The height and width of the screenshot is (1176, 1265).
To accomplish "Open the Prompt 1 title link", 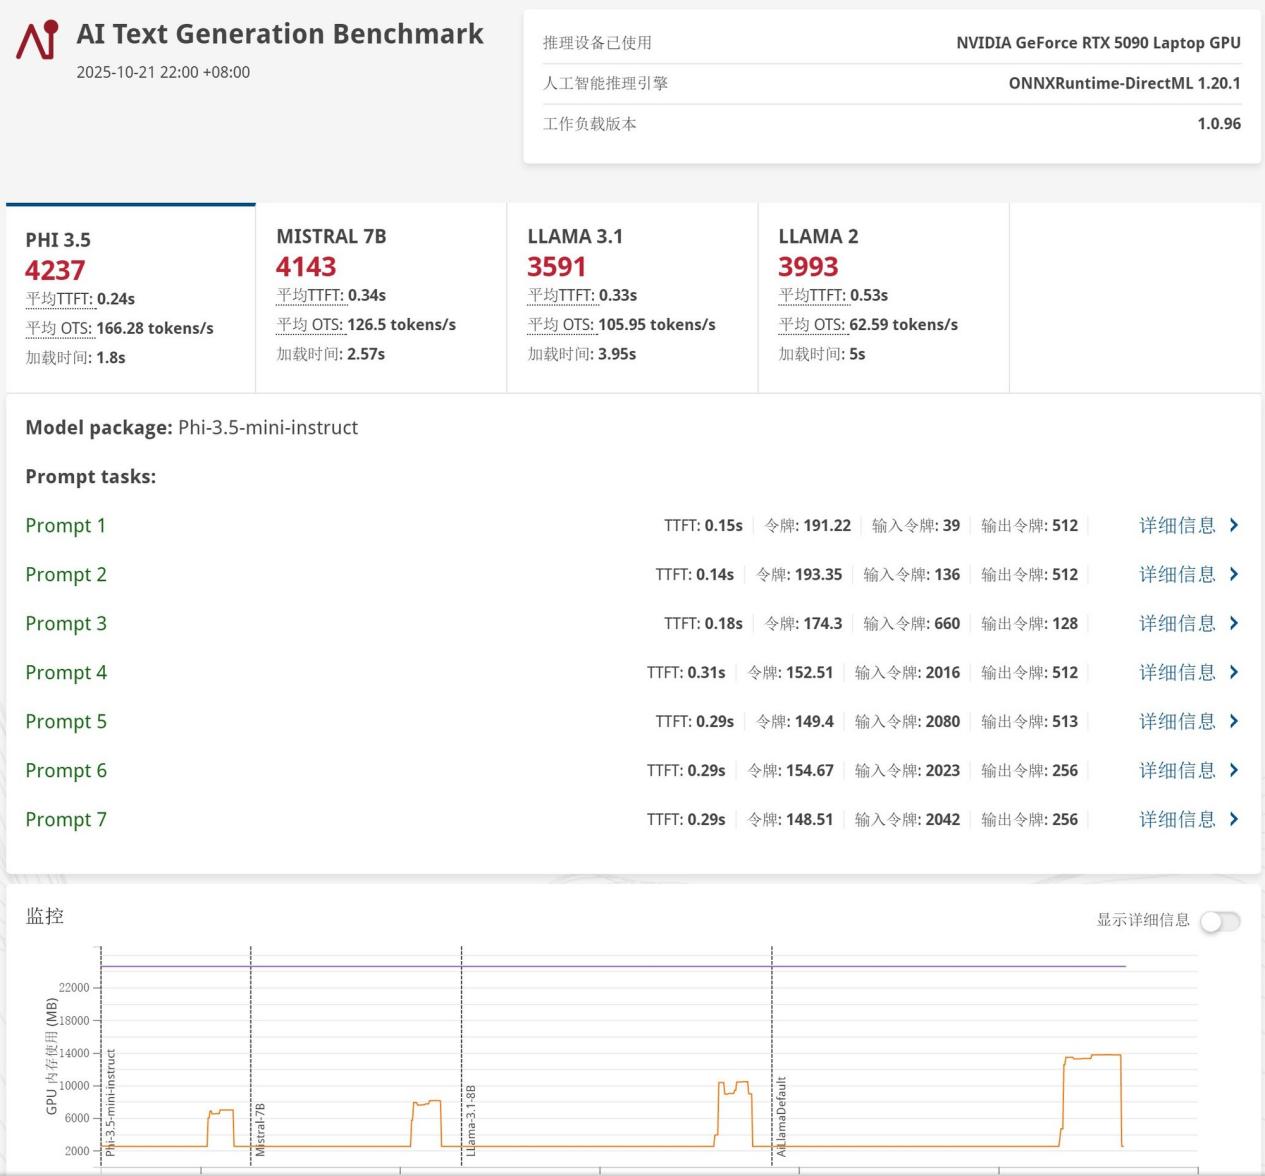I will pyautogui.click(x=65, y=526).
